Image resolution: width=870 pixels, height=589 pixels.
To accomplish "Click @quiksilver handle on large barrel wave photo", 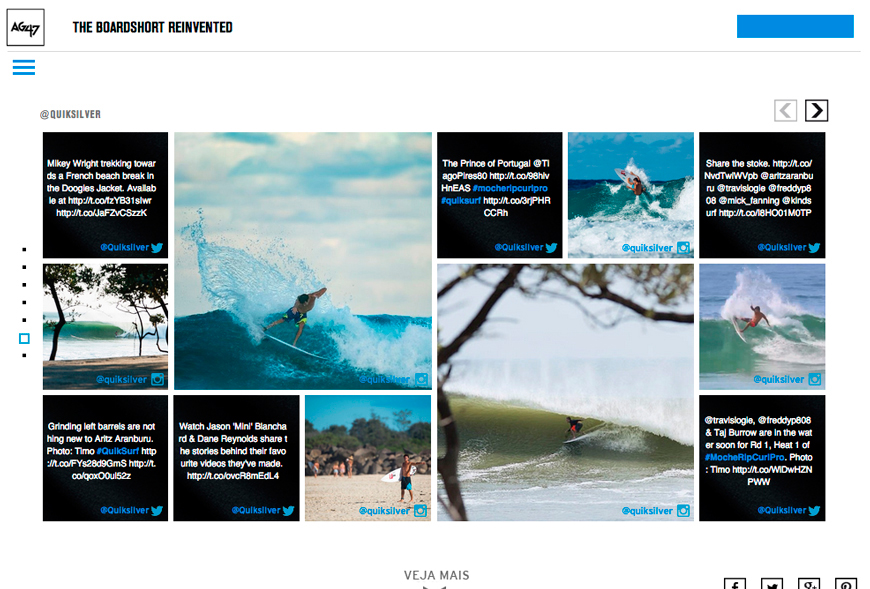I will (647, 511).
